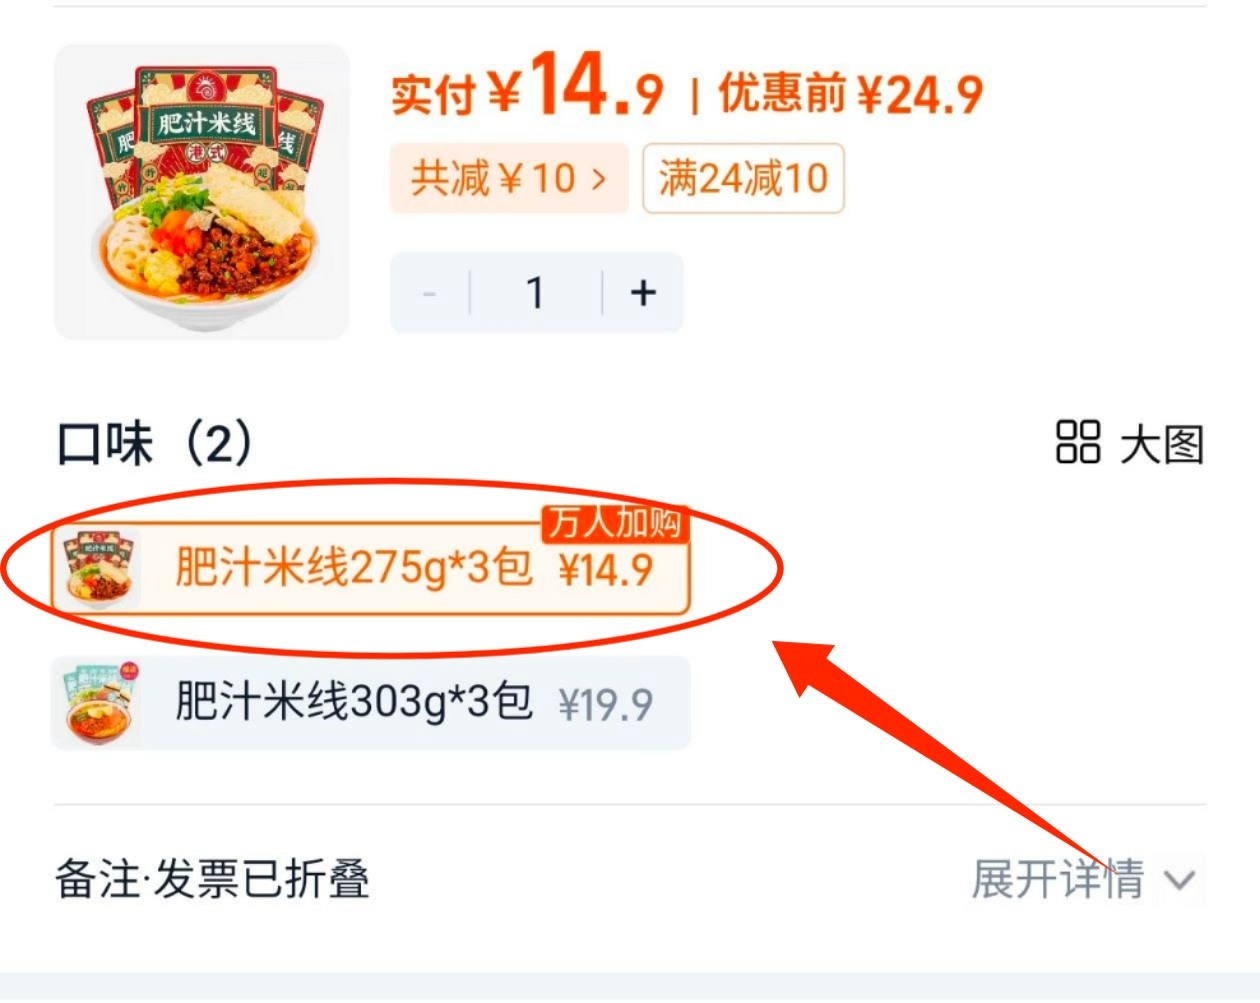The image size is (1260, 1003).
Task: Open the 共减¥10 discount details
Action: click(x=509, y=178)
